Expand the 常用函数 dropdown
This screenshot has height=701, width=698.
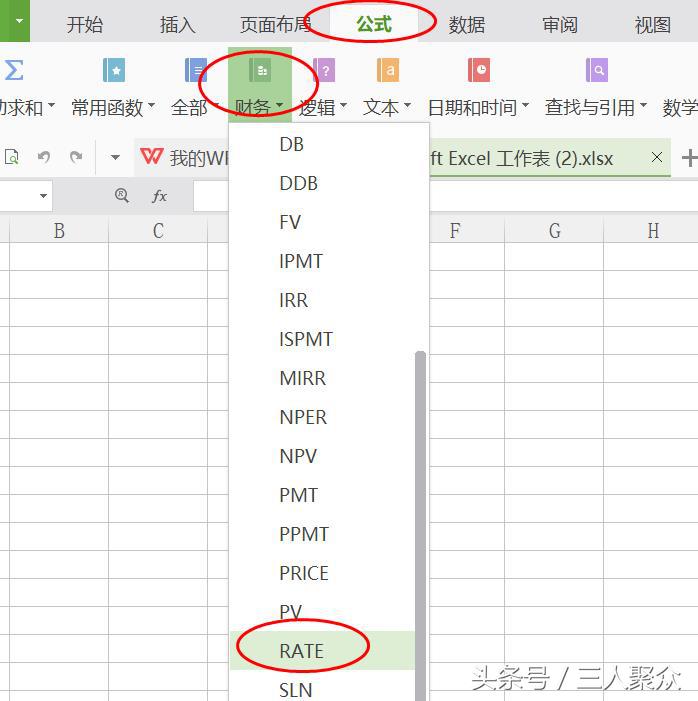[151, 106]
